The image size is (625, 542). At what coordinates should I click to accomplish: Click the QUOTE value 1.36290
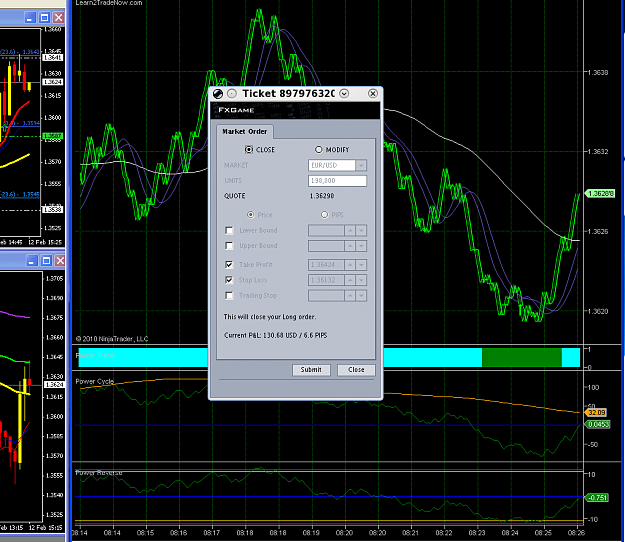tap(322, 196)
